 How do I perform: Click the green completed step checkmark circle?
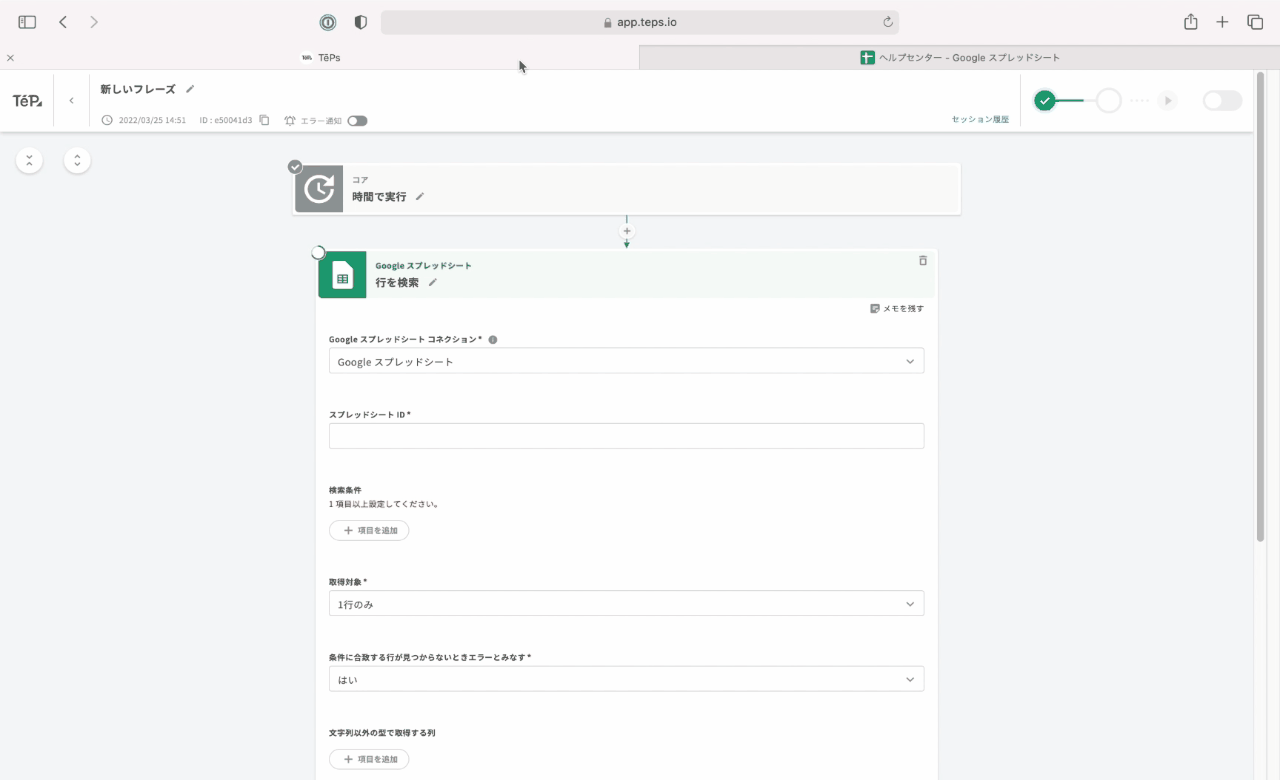coord(1045,100)
